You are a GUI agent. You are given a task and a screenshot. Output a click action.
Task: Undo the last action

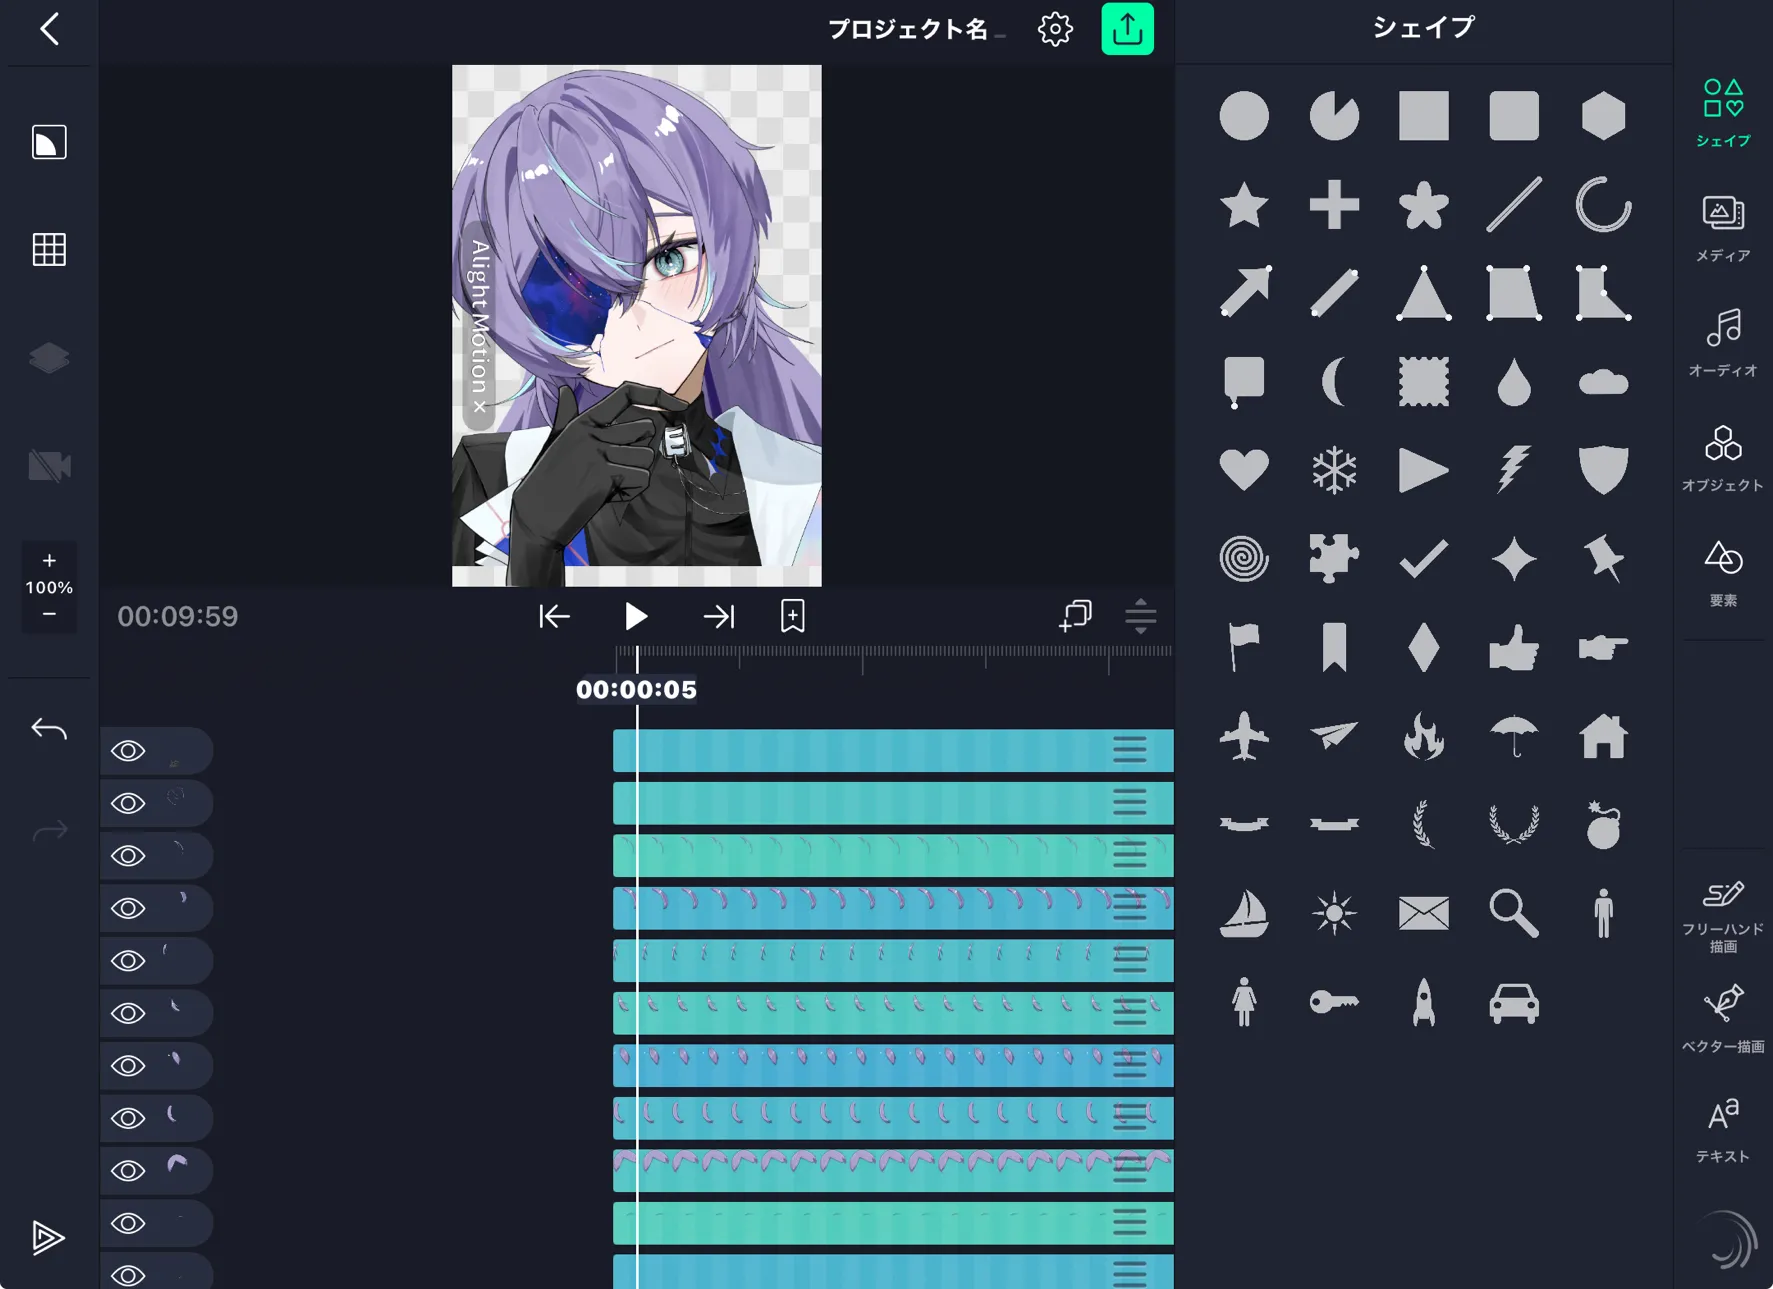point(49,728)
